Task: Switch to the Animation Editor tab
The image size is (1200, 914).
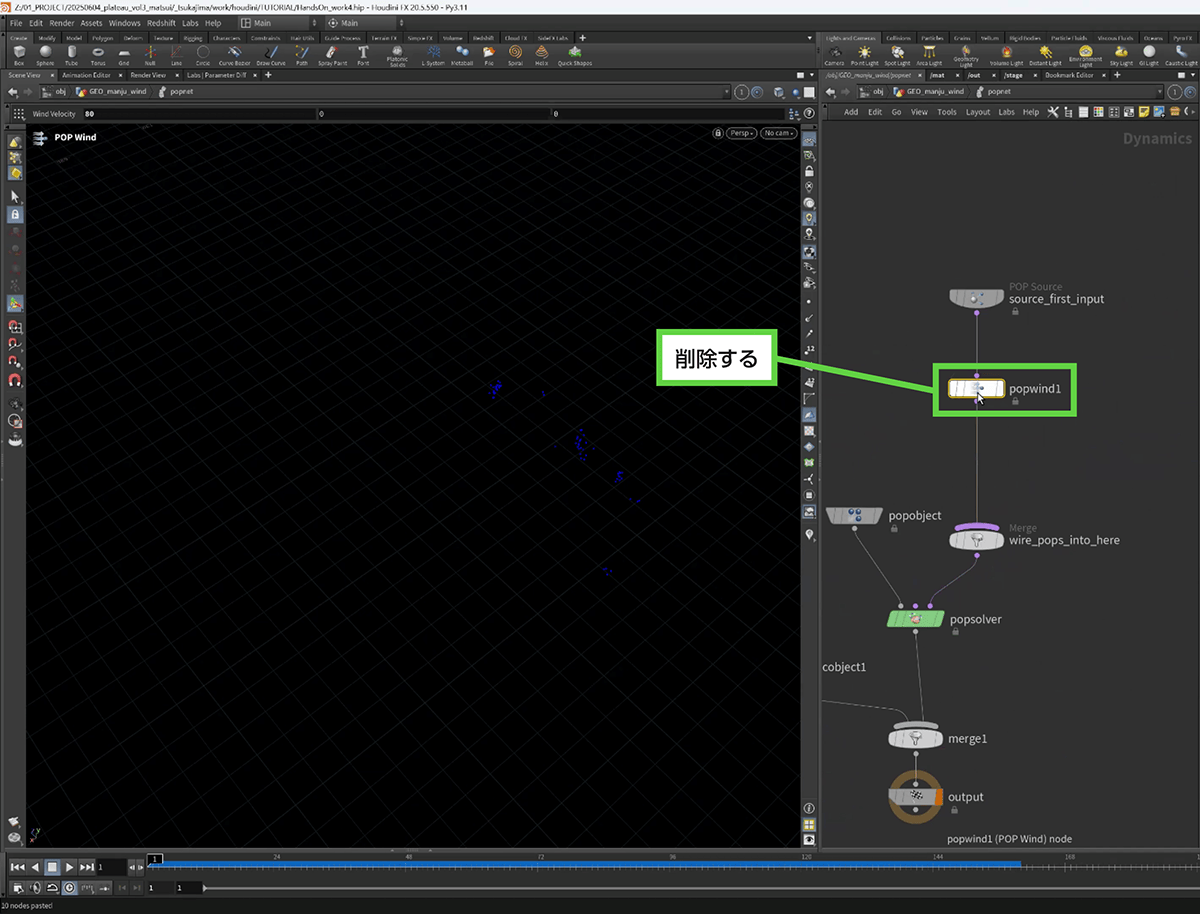Action: [x=86, y=75]
